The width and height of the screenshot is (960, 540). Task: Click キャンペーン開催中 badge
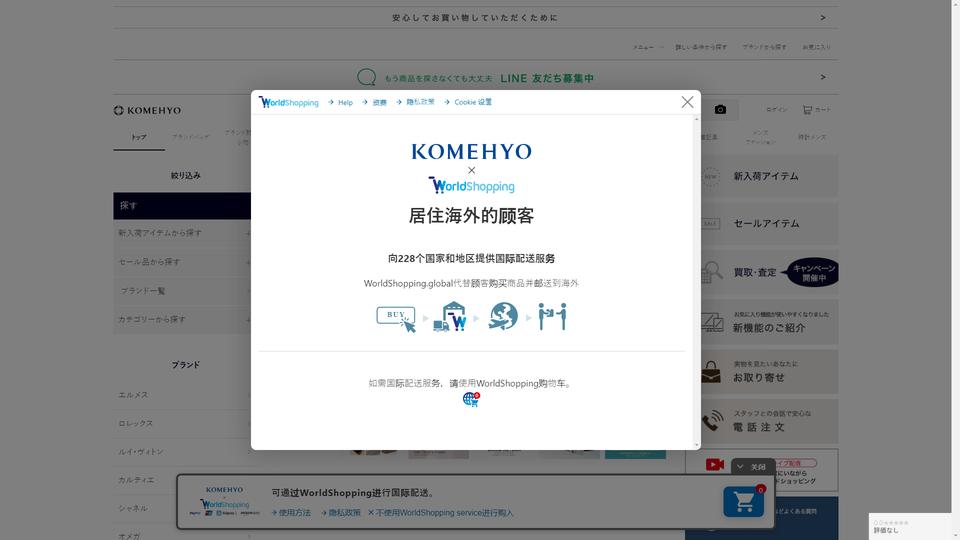814,272
